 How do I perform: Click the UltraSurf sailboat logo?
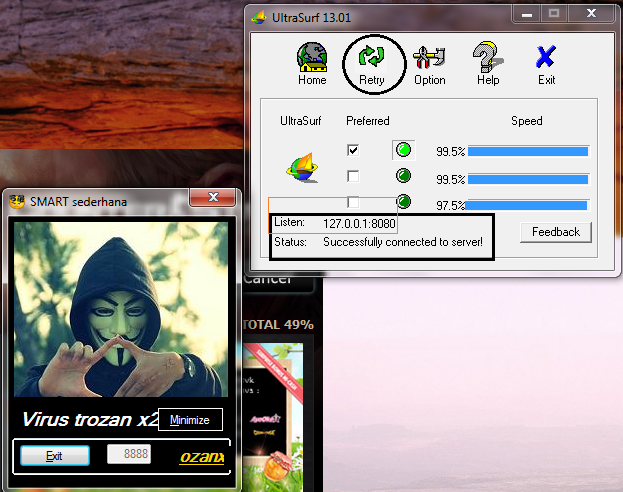coord(303,168)
